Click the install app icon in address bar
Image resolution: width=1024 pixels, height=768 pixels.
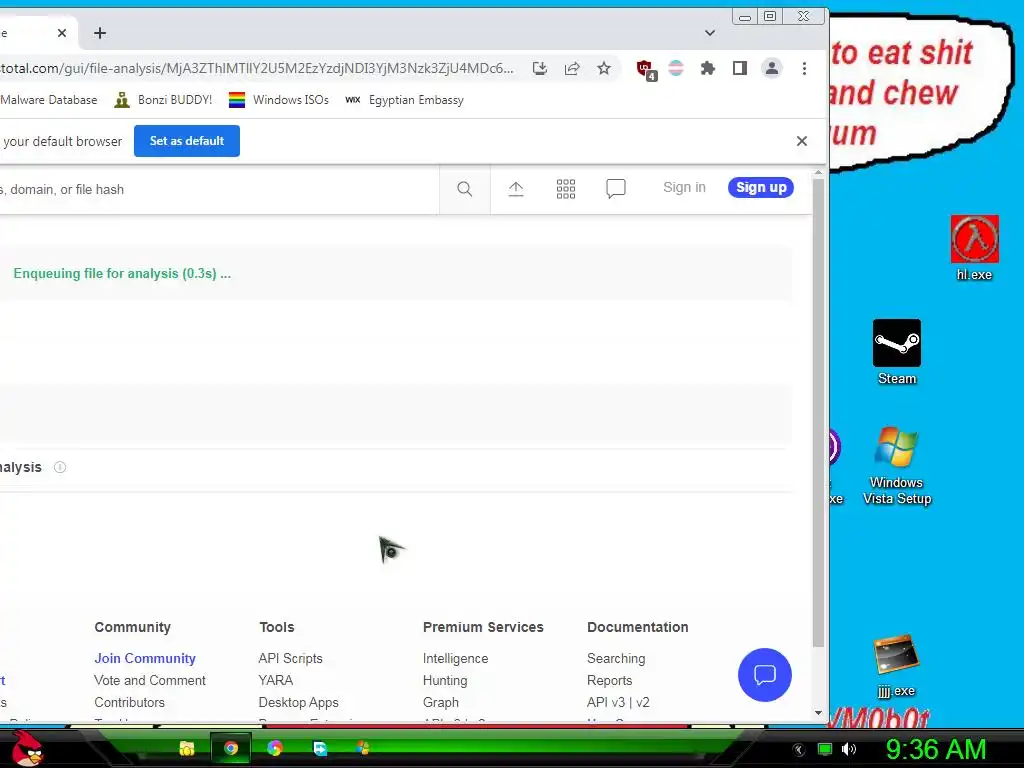[x=539, y=68]
